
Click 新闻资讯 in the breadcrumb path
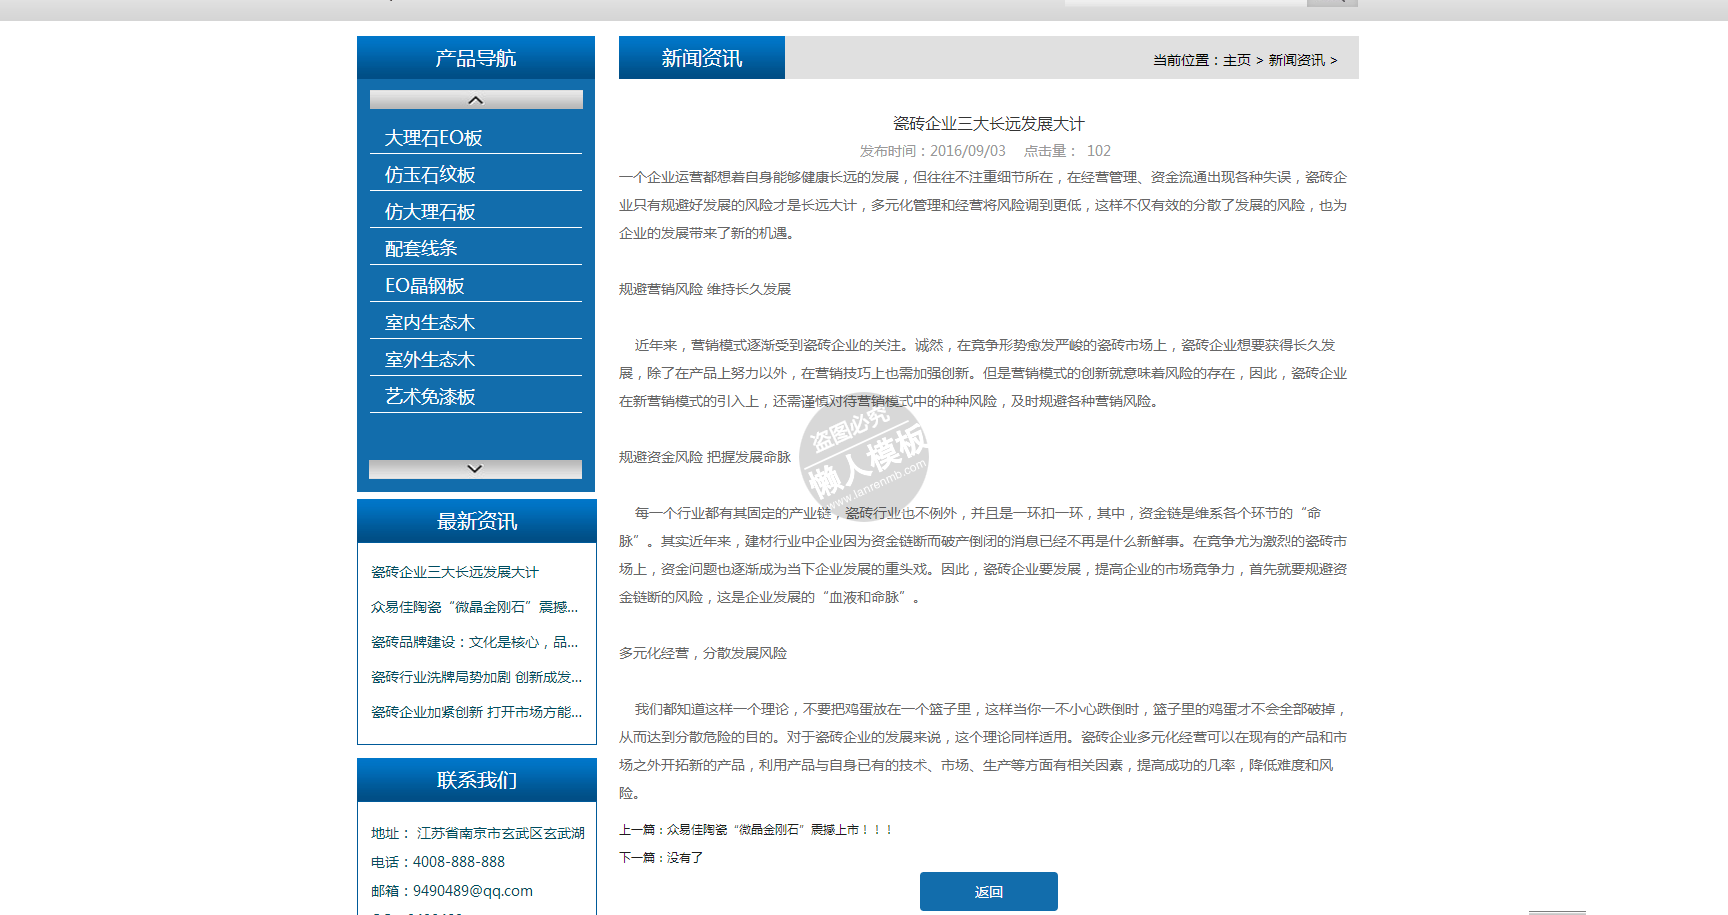(1296, 60)
